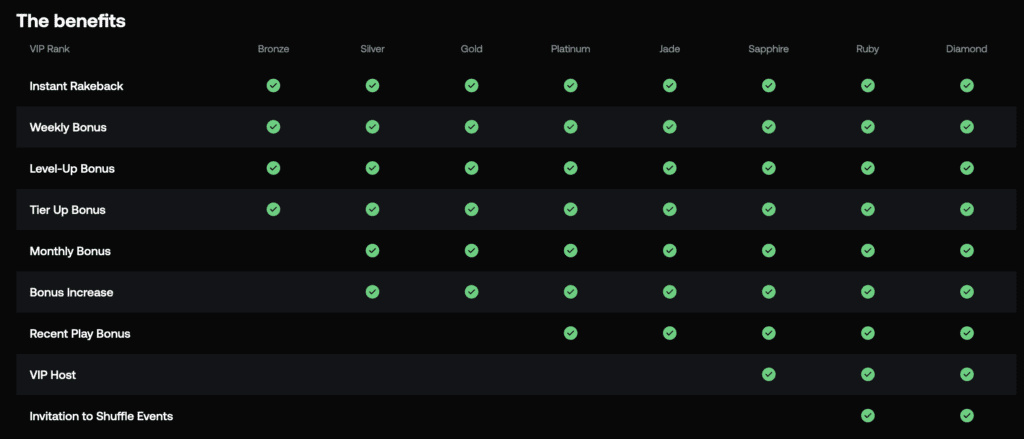Click Monthly Bonus checkmark under Silver
Viewport: 1024px width, 439px height.
(372, 250)
